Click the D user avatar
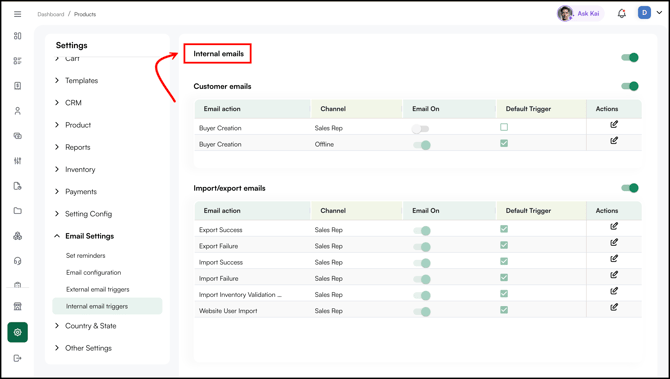670x379 pixels. (644, 13)
